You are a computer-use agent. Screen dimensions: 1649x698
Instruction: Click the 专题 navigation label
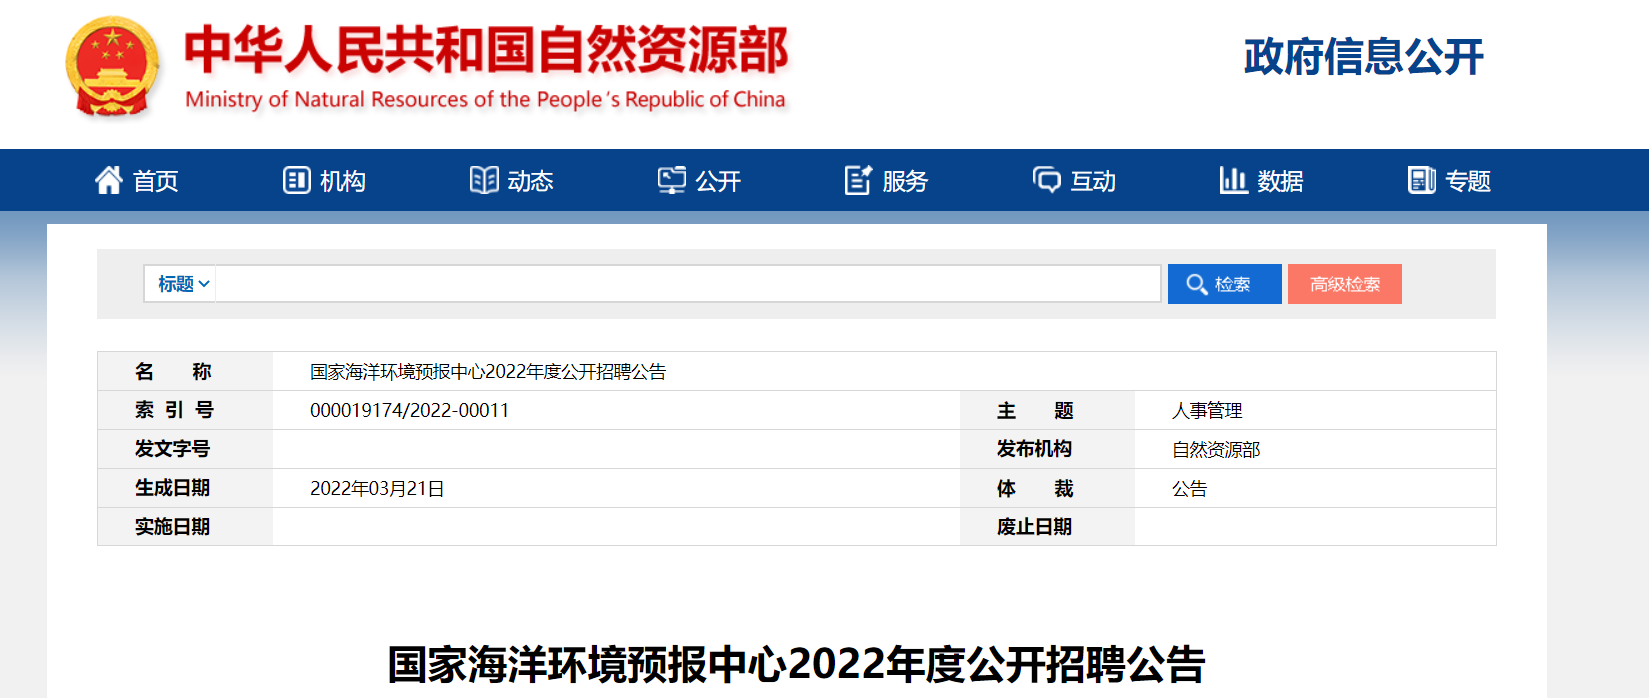click(1468, 181)
